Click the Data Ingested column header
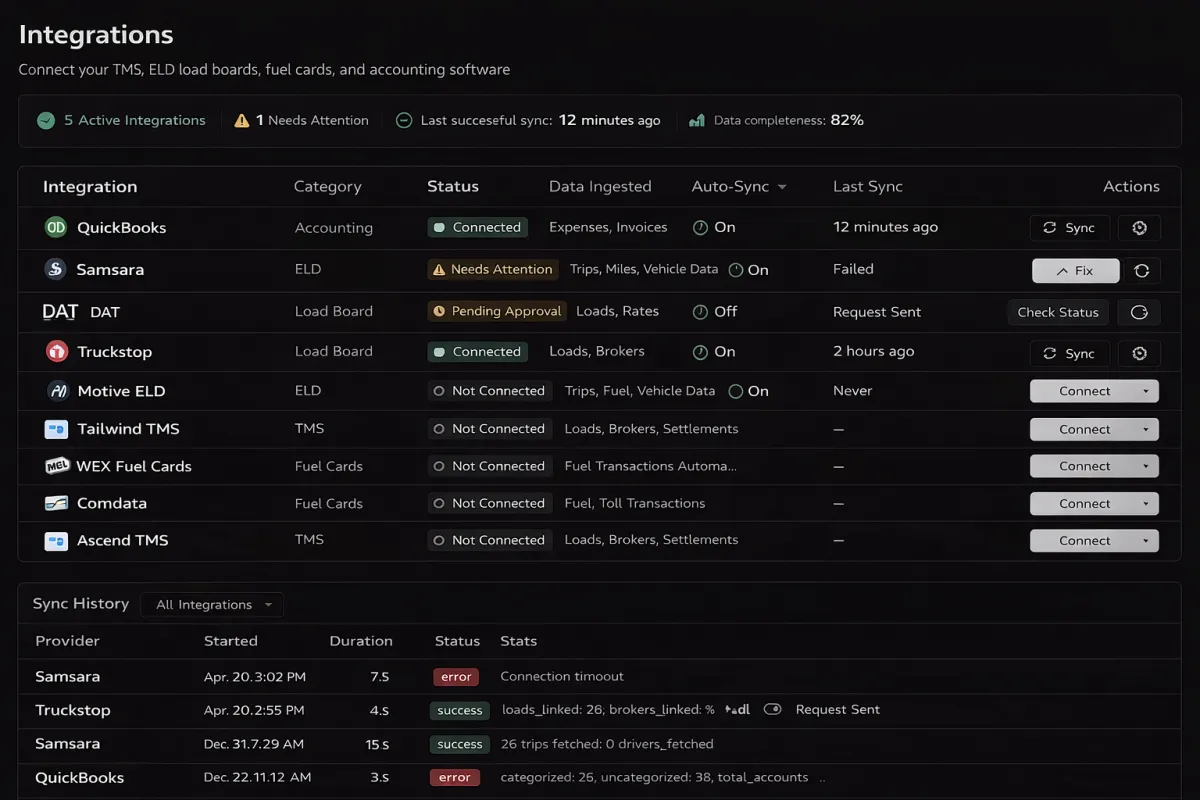Screen dimensions: 1200x800 (x=600, y=187)
